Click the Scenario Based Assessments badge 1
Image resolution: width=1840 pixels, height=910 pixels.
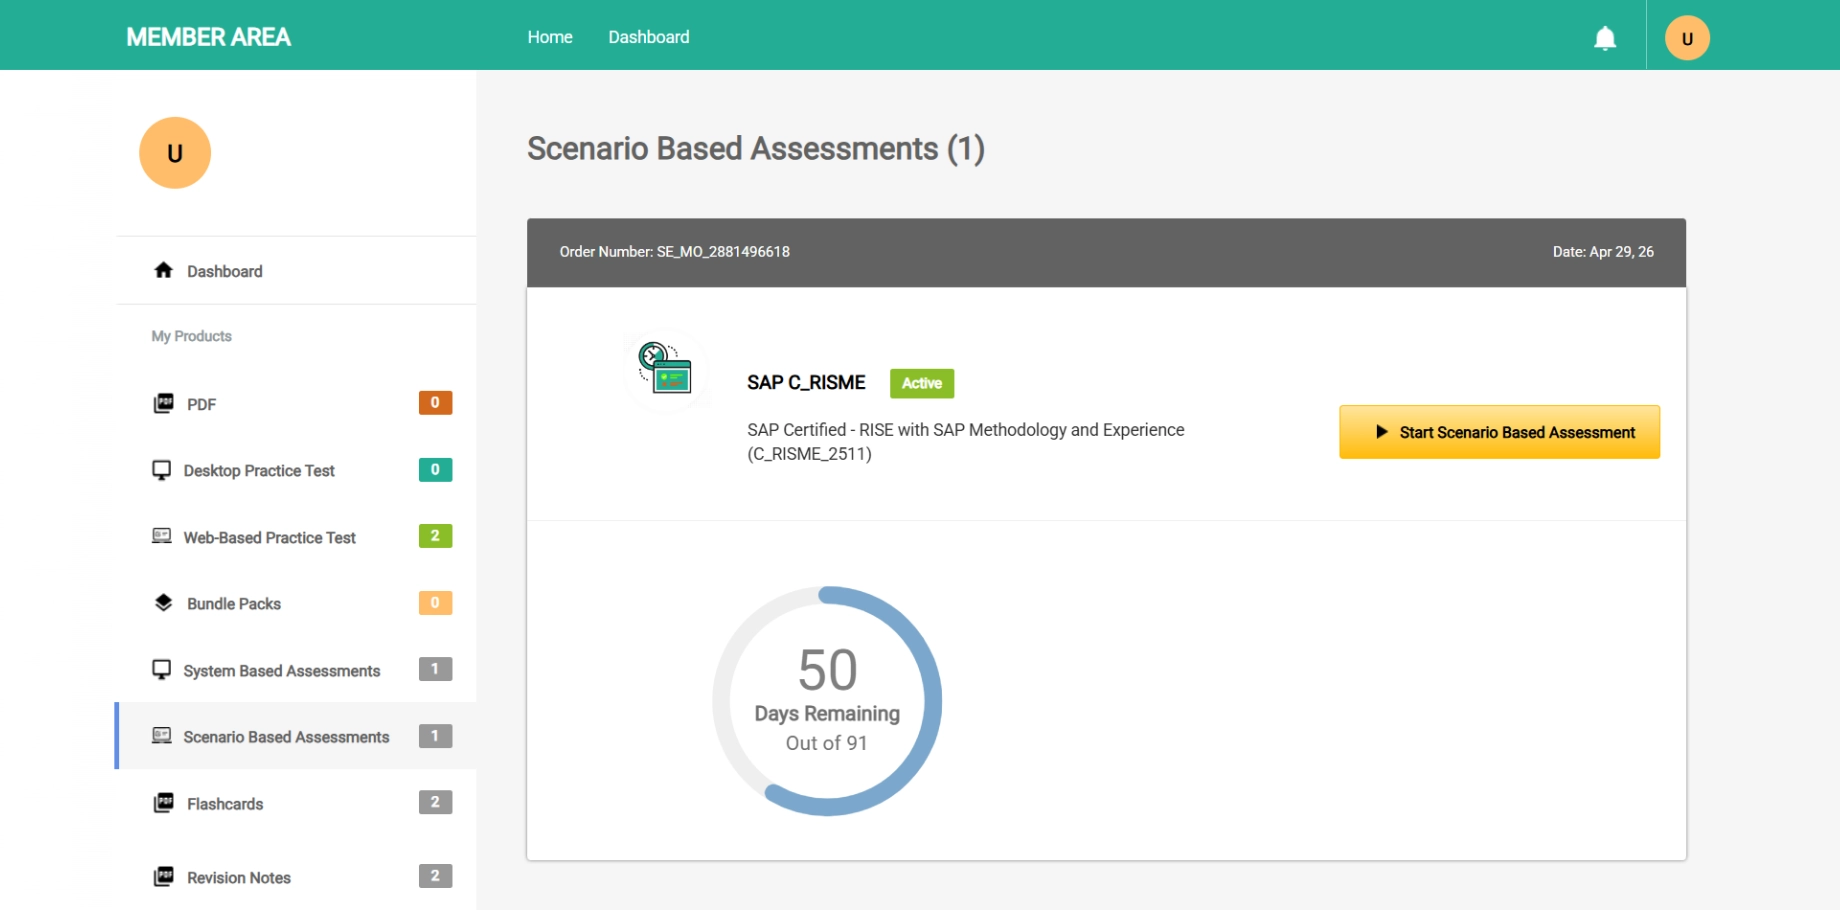[x=435, y=736]
